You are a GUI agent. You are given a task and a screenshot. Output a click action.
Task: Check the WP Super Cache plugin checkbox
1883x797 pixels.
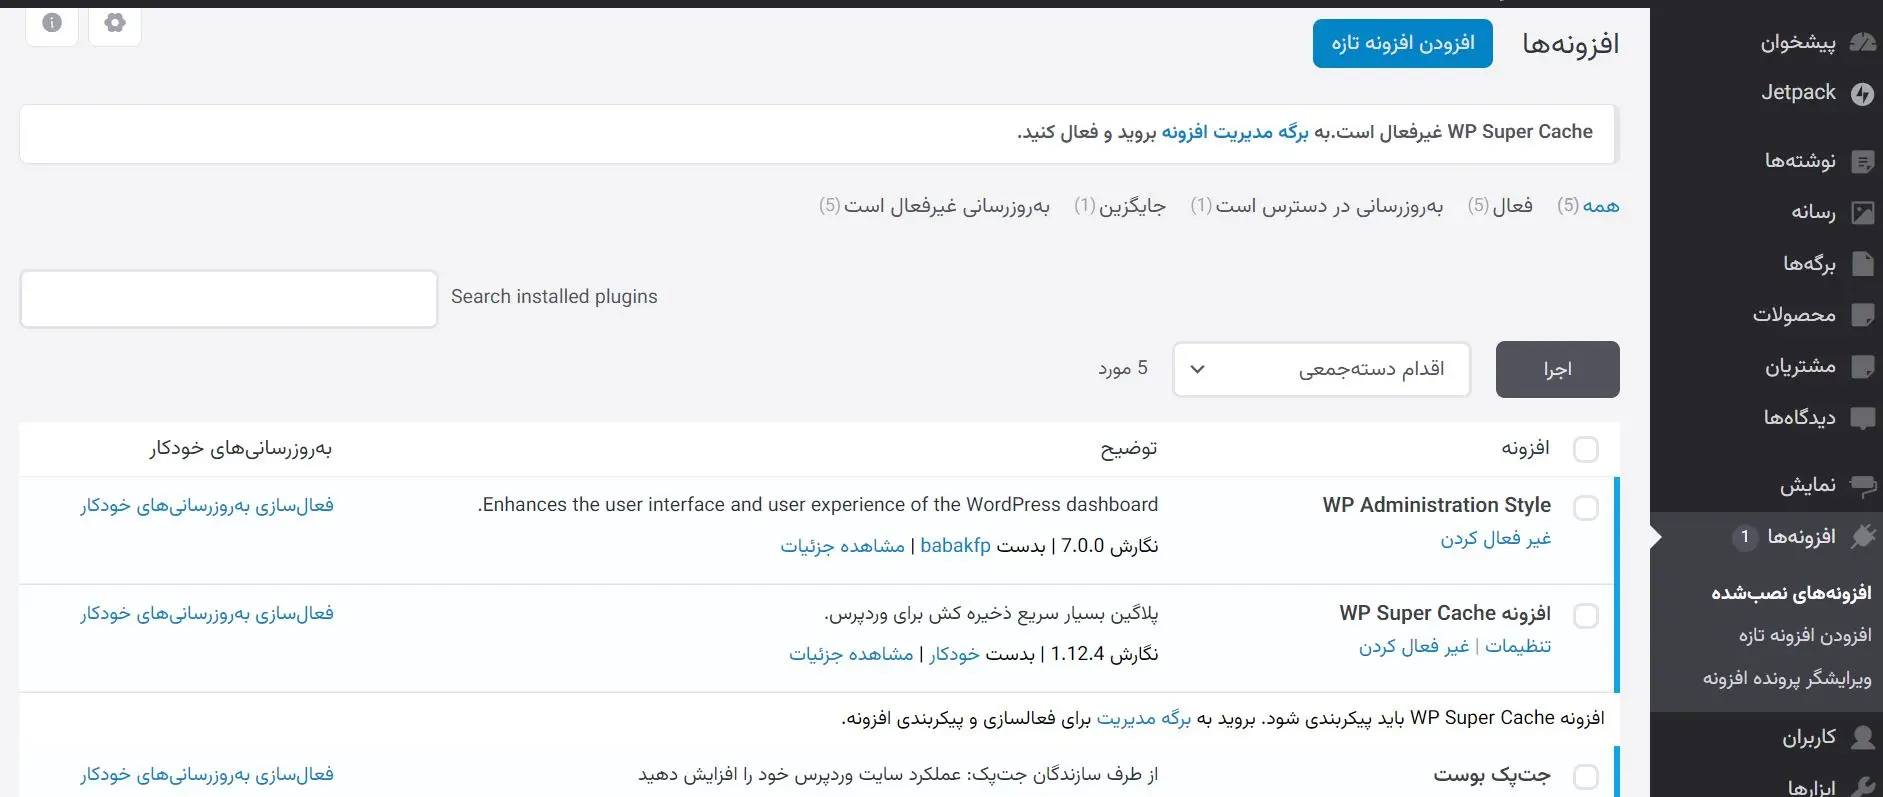coord(1586,616)
